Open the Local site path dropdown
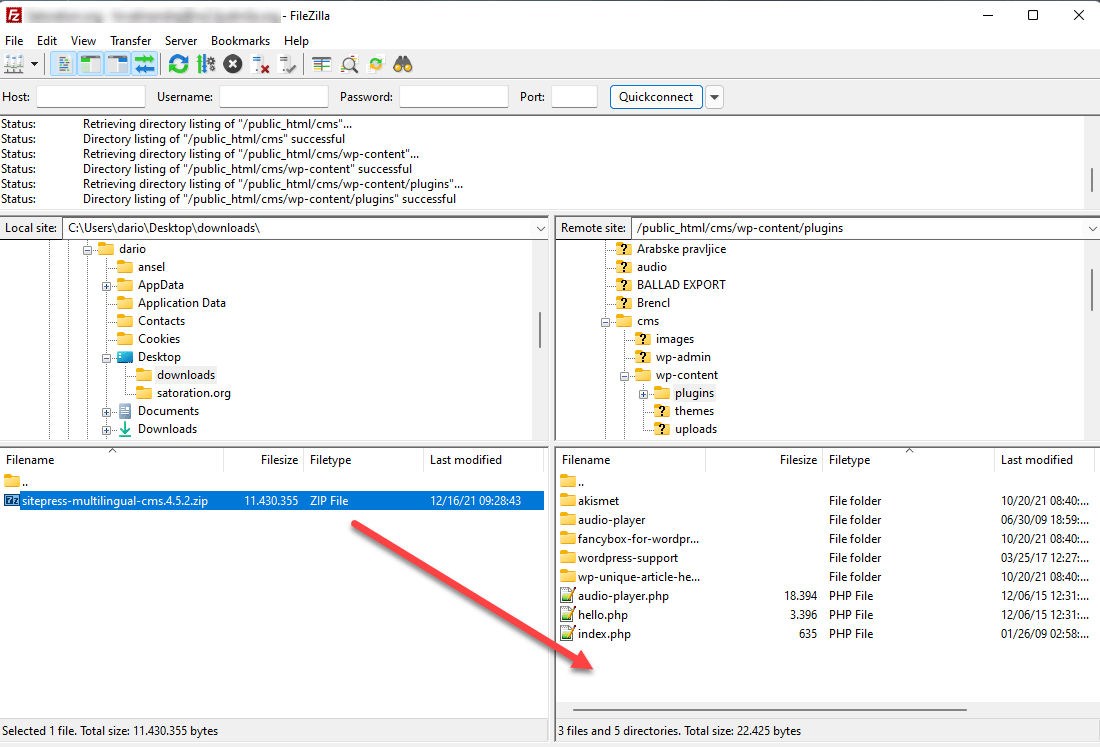The image size is (1100, 747). (541, 229)
